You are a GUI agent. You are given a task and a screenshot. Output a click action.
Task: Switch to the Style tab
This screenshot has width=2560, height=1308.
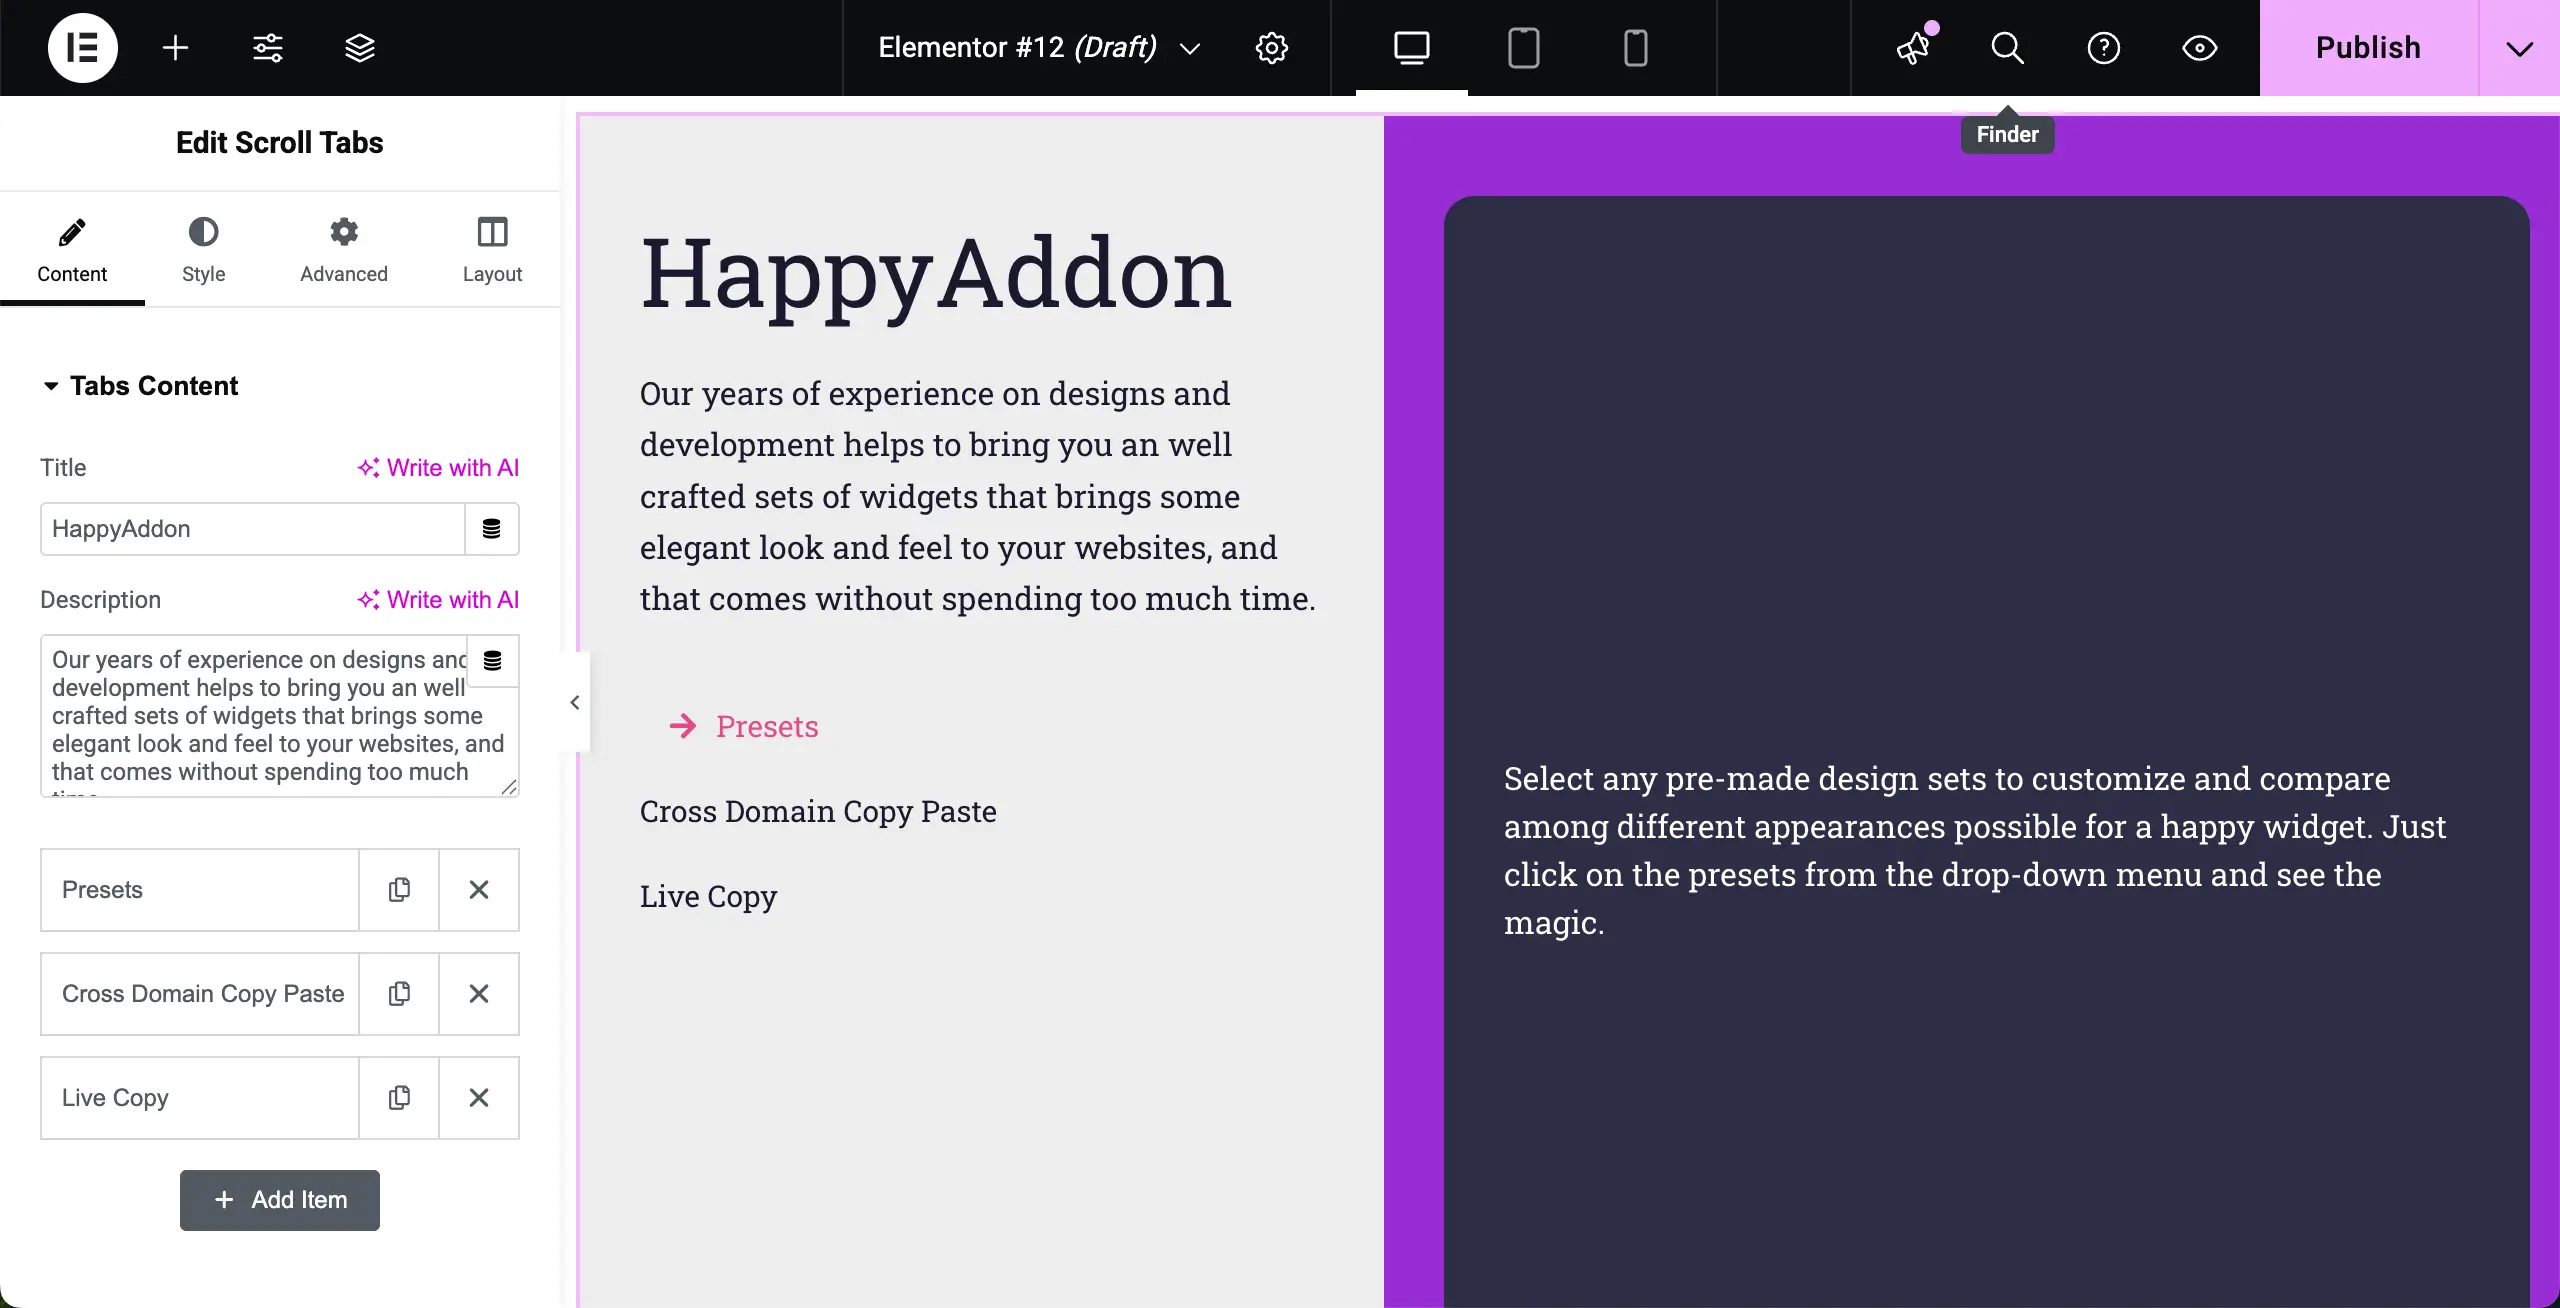pyautogui.click(x=203, y=251)
